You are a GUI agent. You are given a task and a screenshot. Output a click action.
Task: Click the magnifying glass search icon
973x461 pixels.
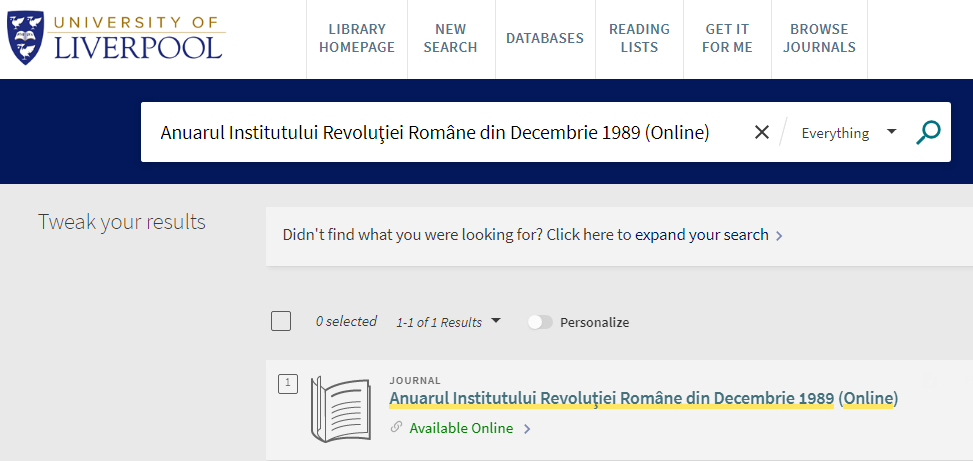click(928, 132)
